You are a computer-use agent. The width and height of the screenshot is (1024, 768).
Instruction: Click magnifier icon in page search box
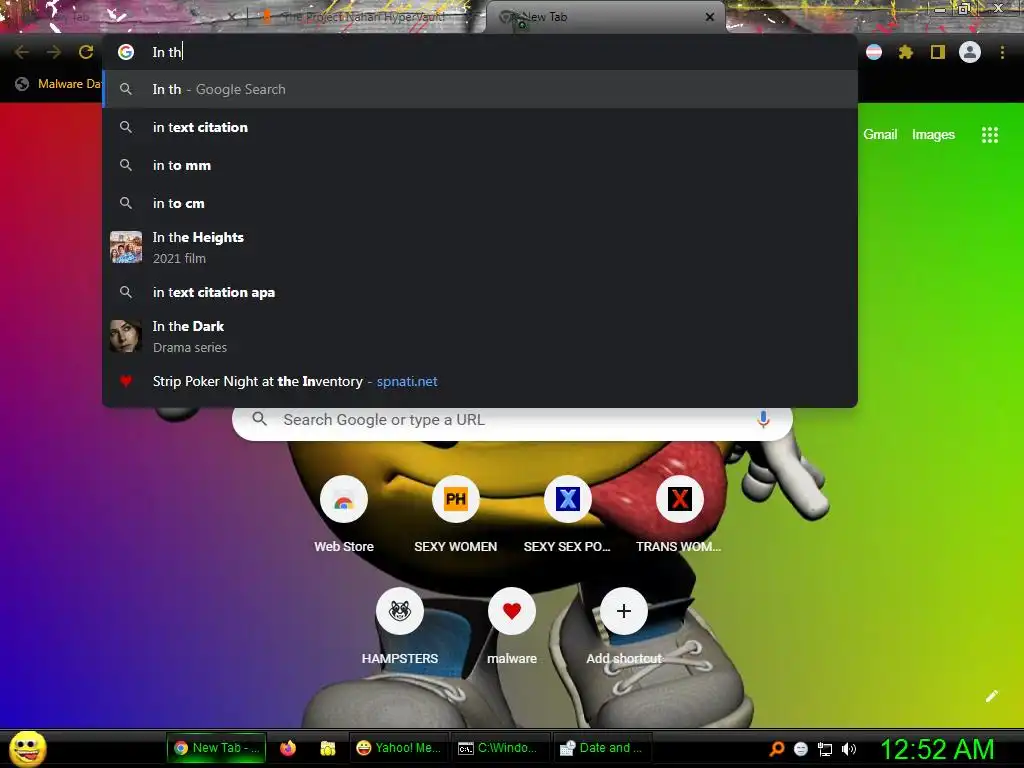259,419
